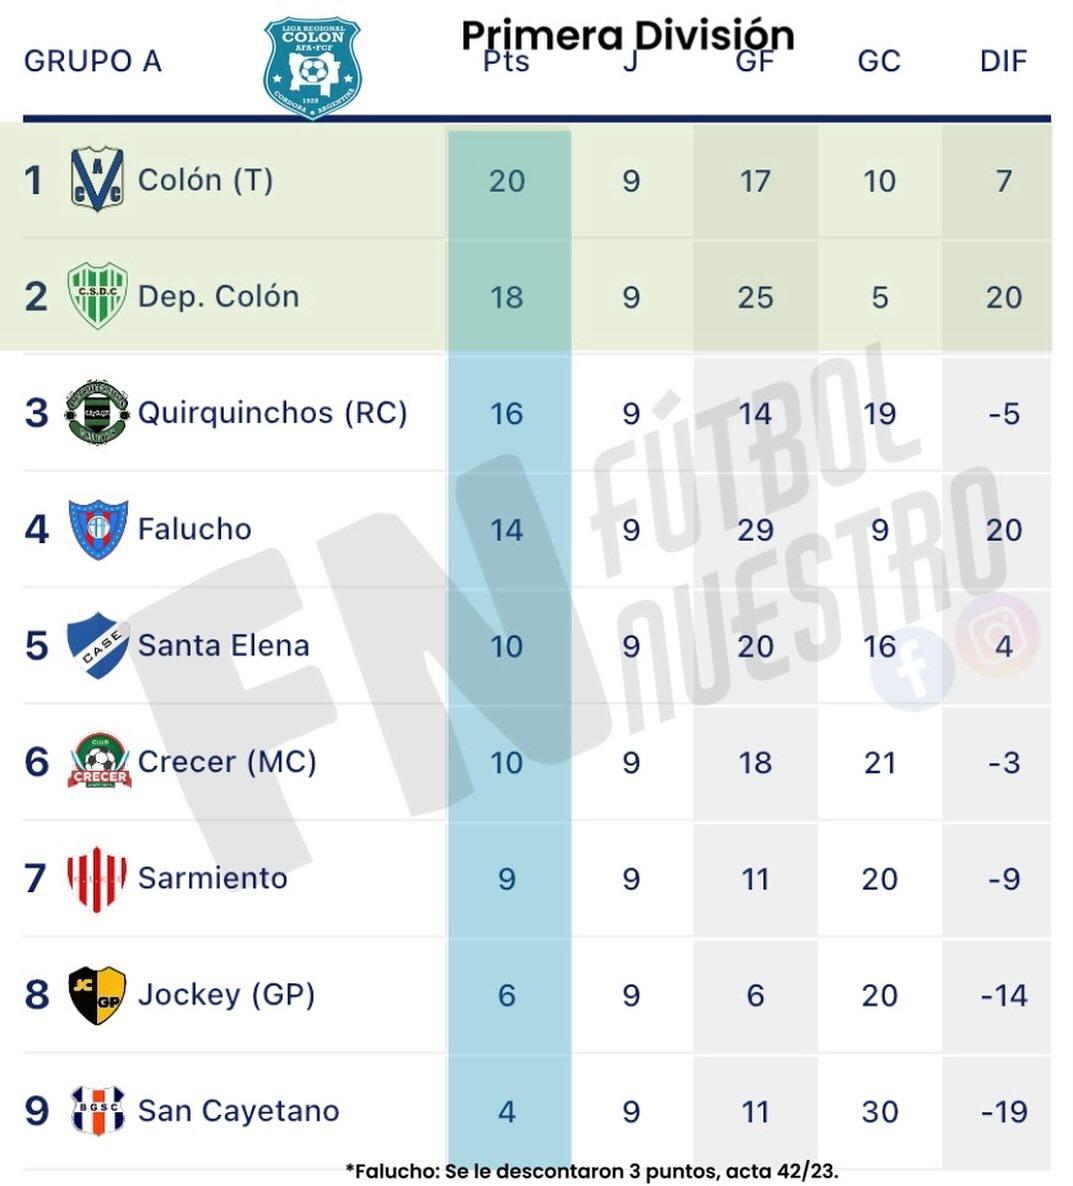Click the Sarmiento red striped crest
This screenshot has width=1073, height=1186.
pyautogui.click(x=97, y=878)
